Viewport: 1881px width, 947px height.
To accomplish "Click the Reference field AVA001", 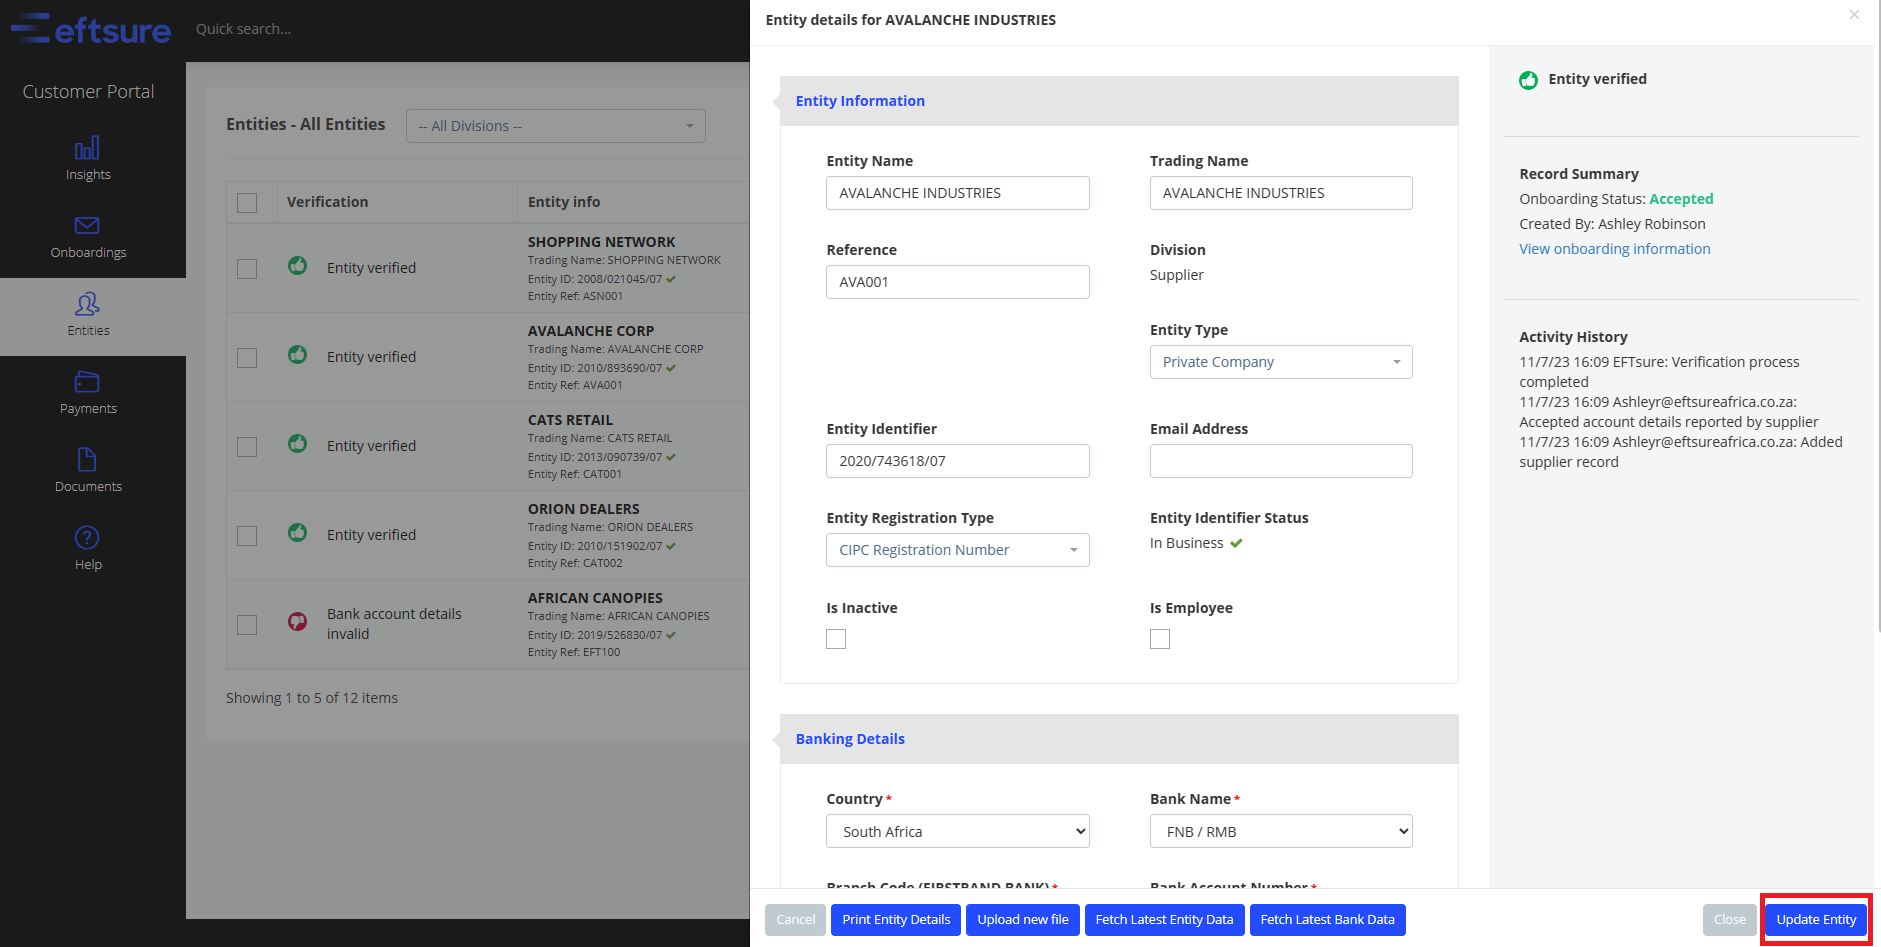I will [958, 282].
